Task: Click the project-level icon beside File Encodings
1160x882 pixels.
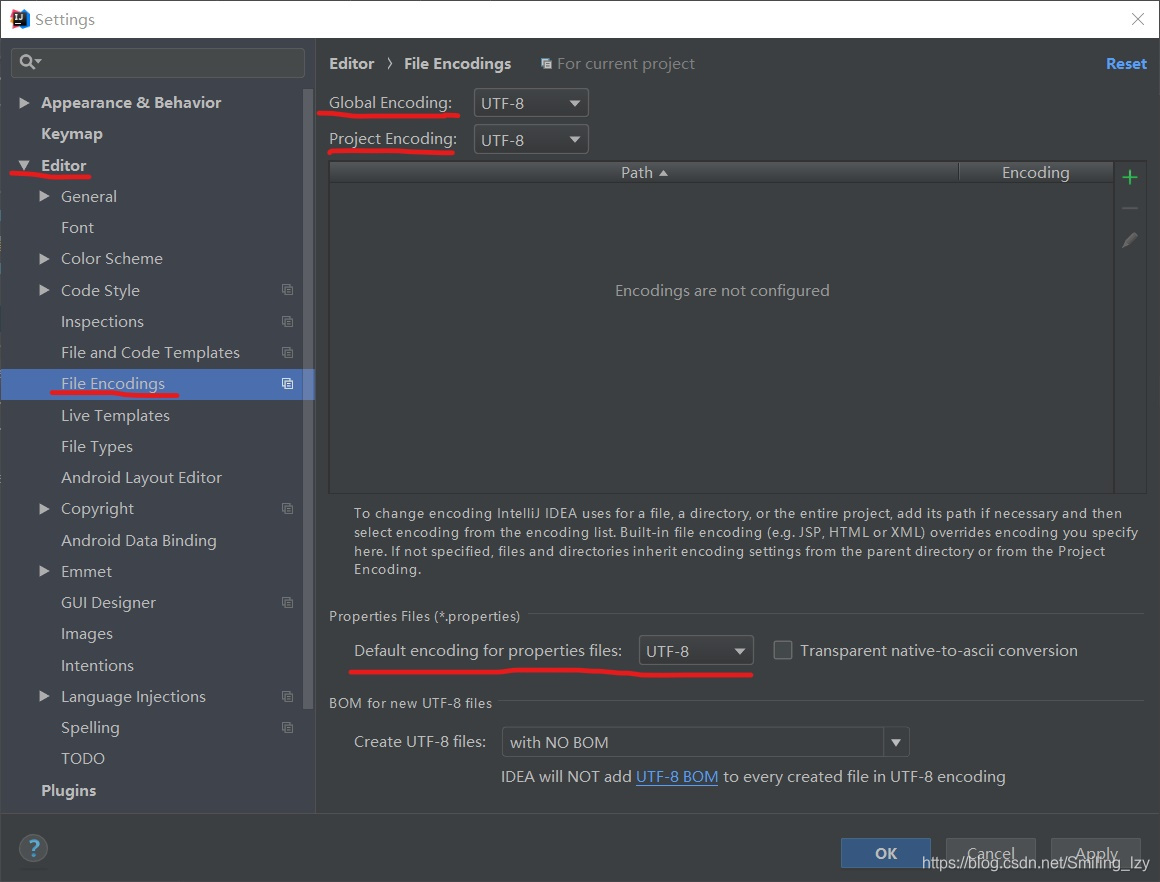Action: [288, 383]
